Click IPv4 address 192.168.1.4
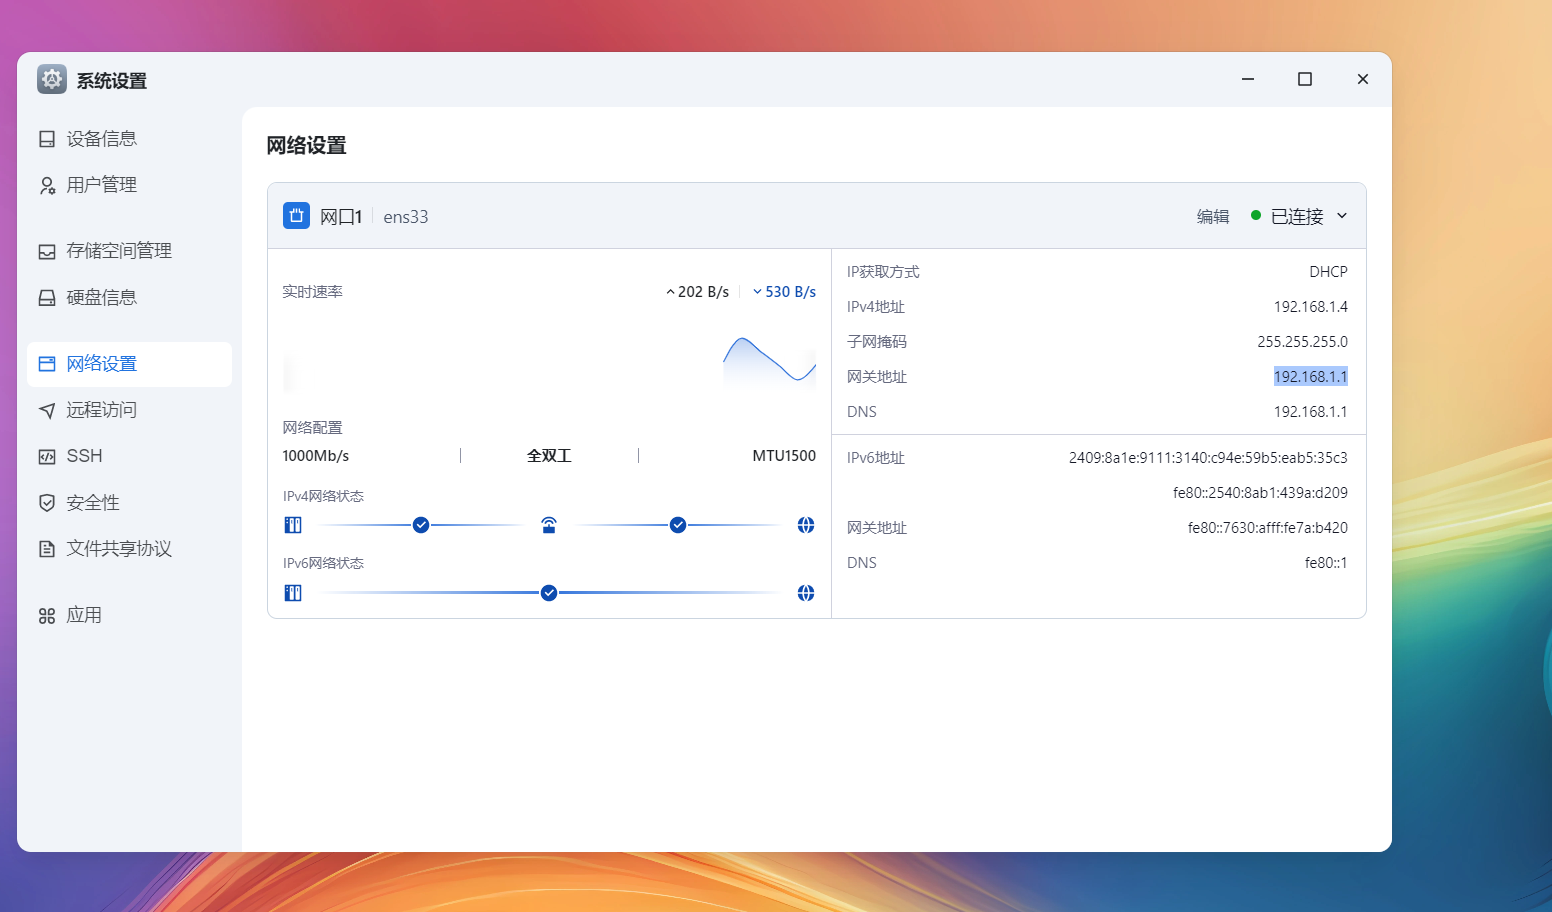This screenshot has height=912, width=1552. click(x=1310, y=307)
